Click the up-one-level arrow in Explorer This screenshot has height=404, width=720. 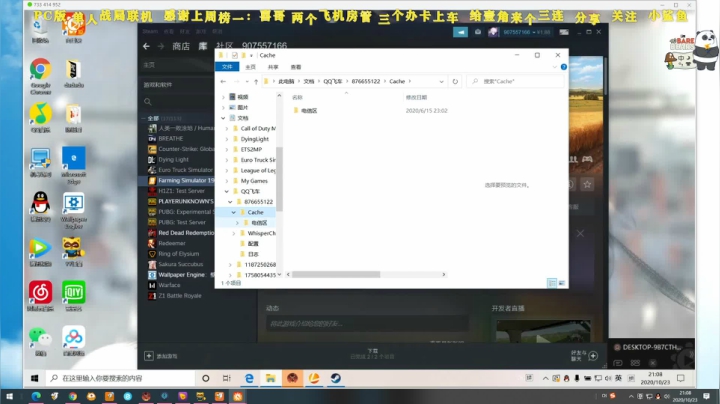pos(256,82)
